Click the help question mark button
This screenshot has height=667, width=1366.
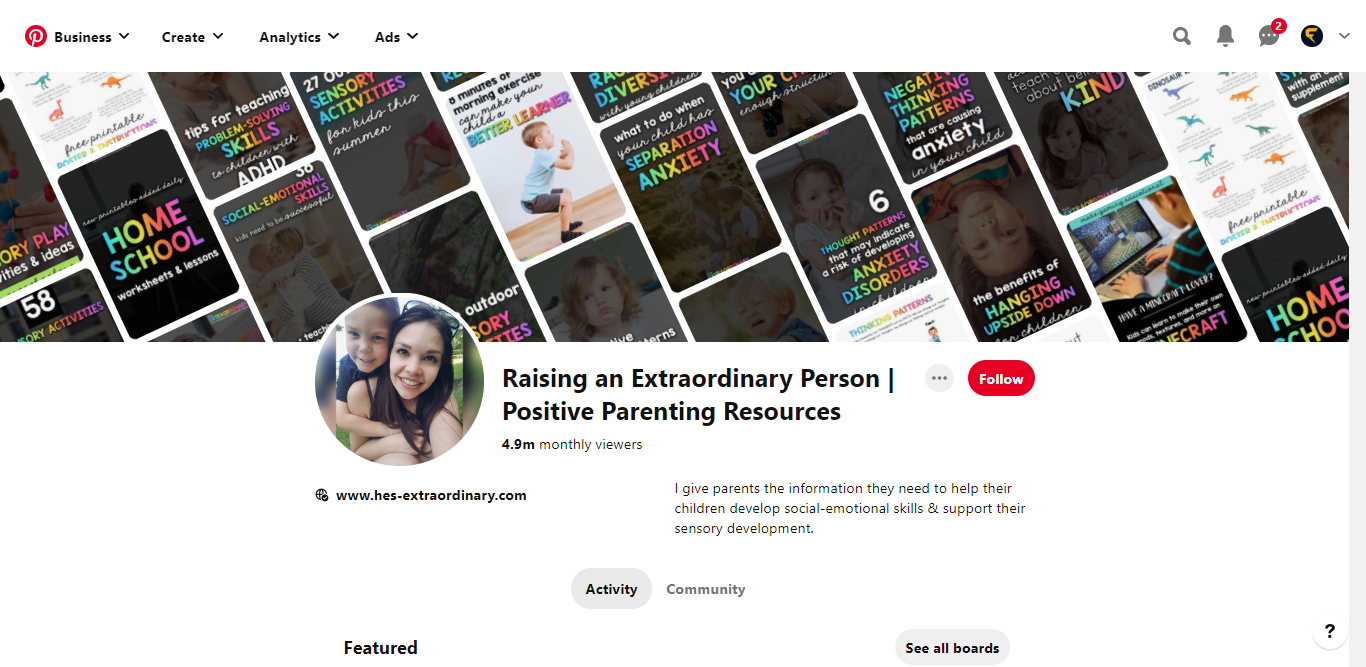pos(1329,631)
